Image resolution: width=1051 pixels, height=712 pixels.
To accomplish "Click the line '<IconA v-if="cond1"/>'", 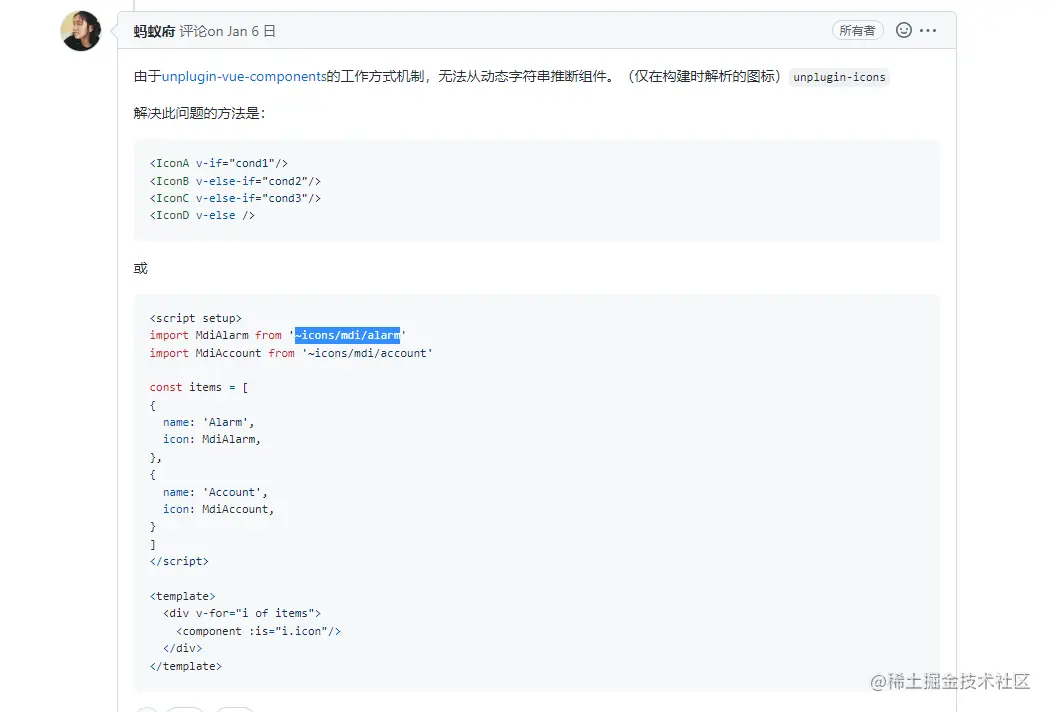I will [219, 164].
